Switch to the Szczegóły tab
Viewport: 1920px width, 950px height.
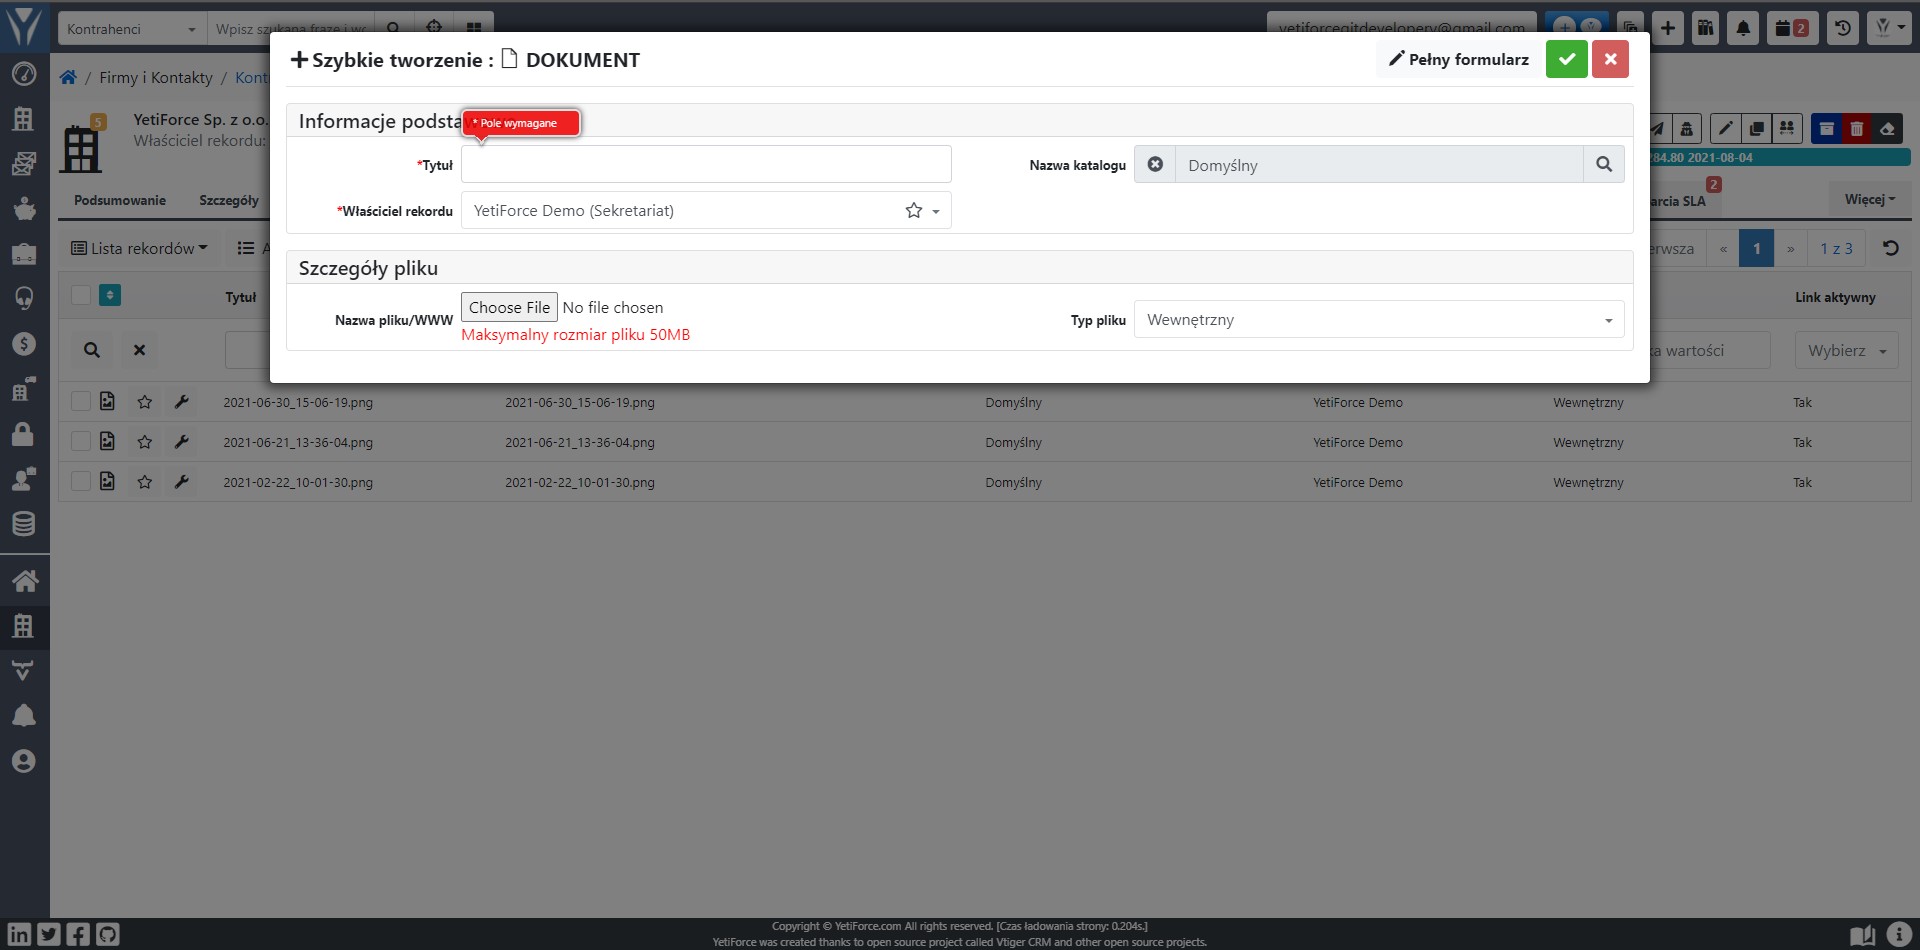229,200
